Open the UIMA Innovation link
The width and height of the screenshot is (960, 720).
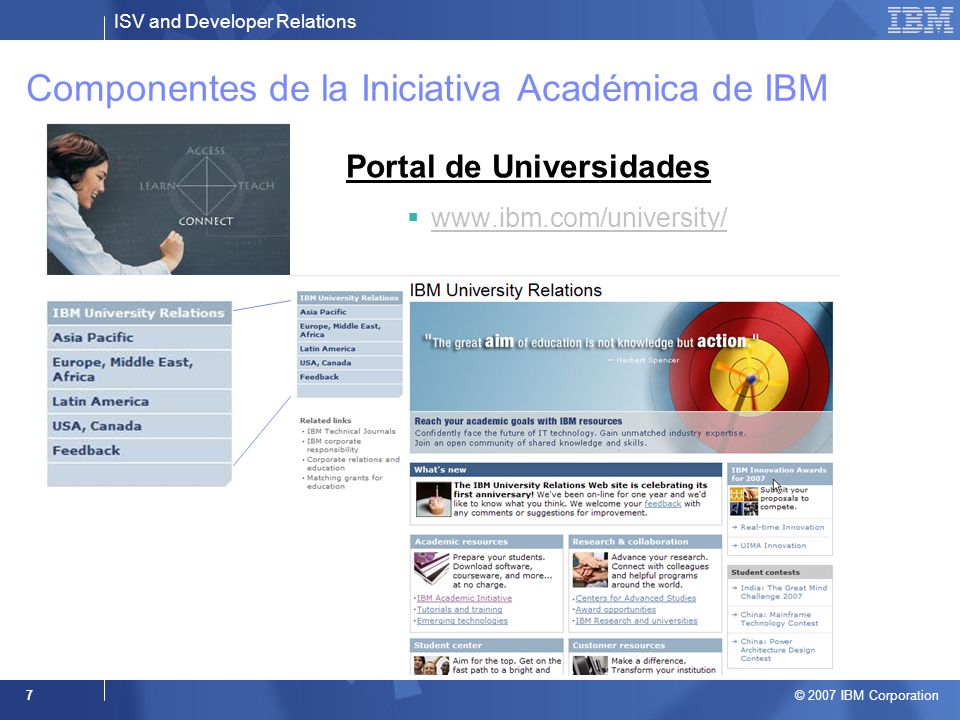click(773, 546)
